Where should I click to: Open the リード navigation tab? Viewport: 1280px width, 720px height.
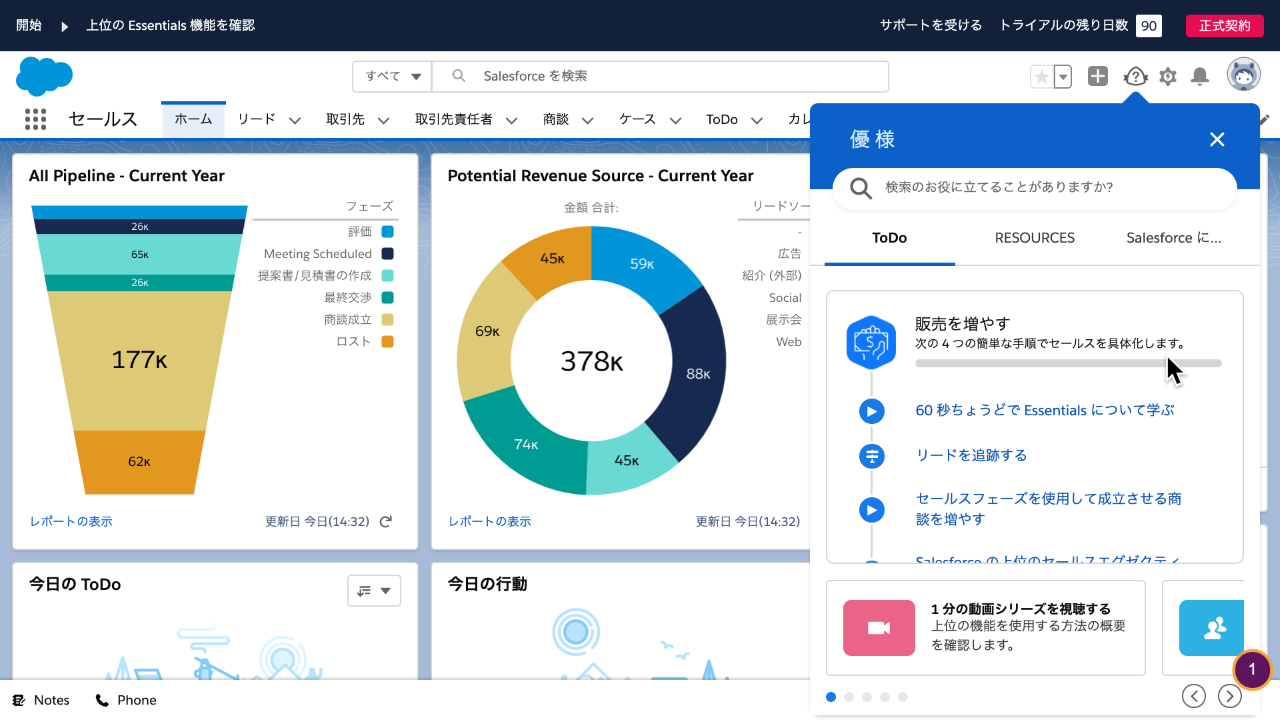click(256, 119)
